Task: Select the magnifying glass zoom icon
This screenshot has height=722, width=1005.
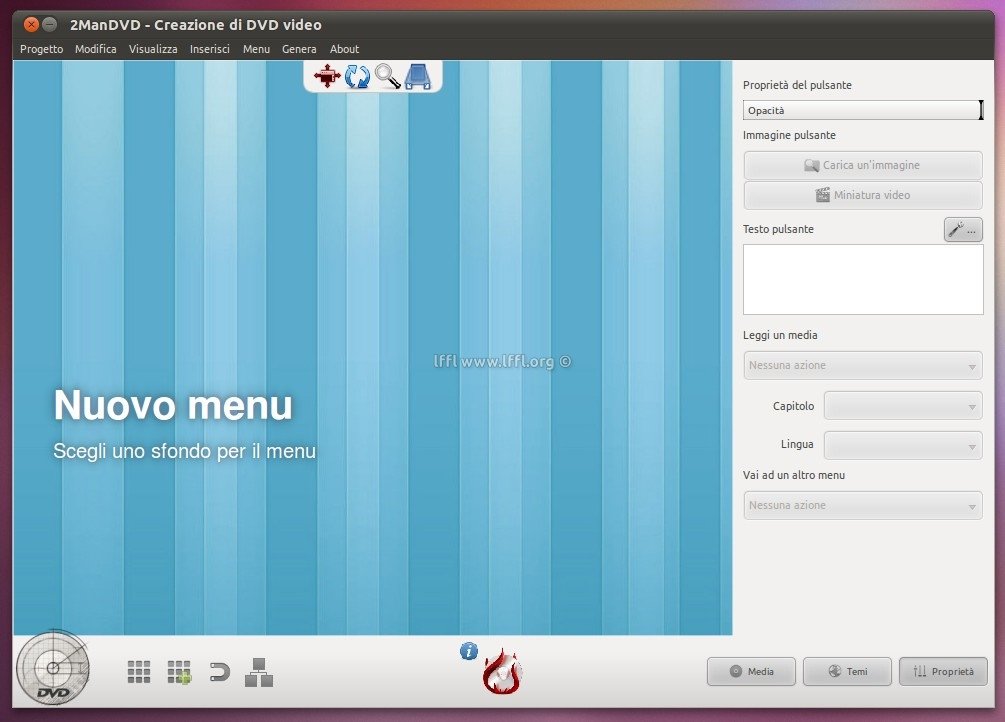Action: pos(387,76)
